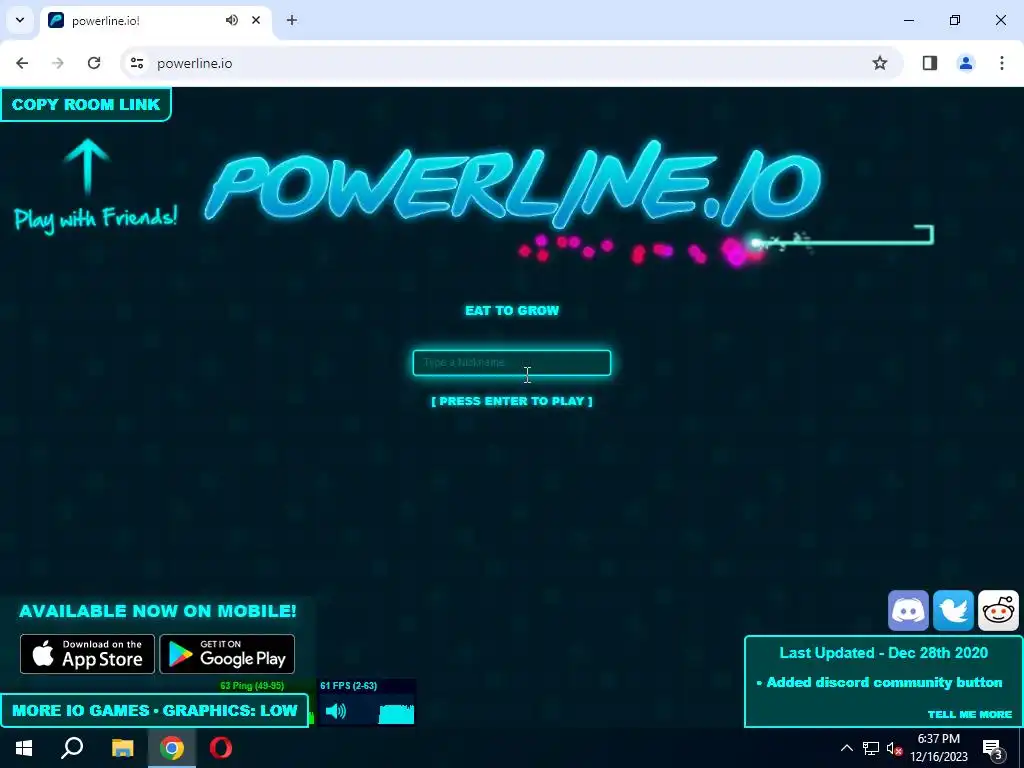Open the Chrome three-dot menu
The height and width of the screenshot is (768, 1024).
pyautogui.click(x=1002, y=63)
